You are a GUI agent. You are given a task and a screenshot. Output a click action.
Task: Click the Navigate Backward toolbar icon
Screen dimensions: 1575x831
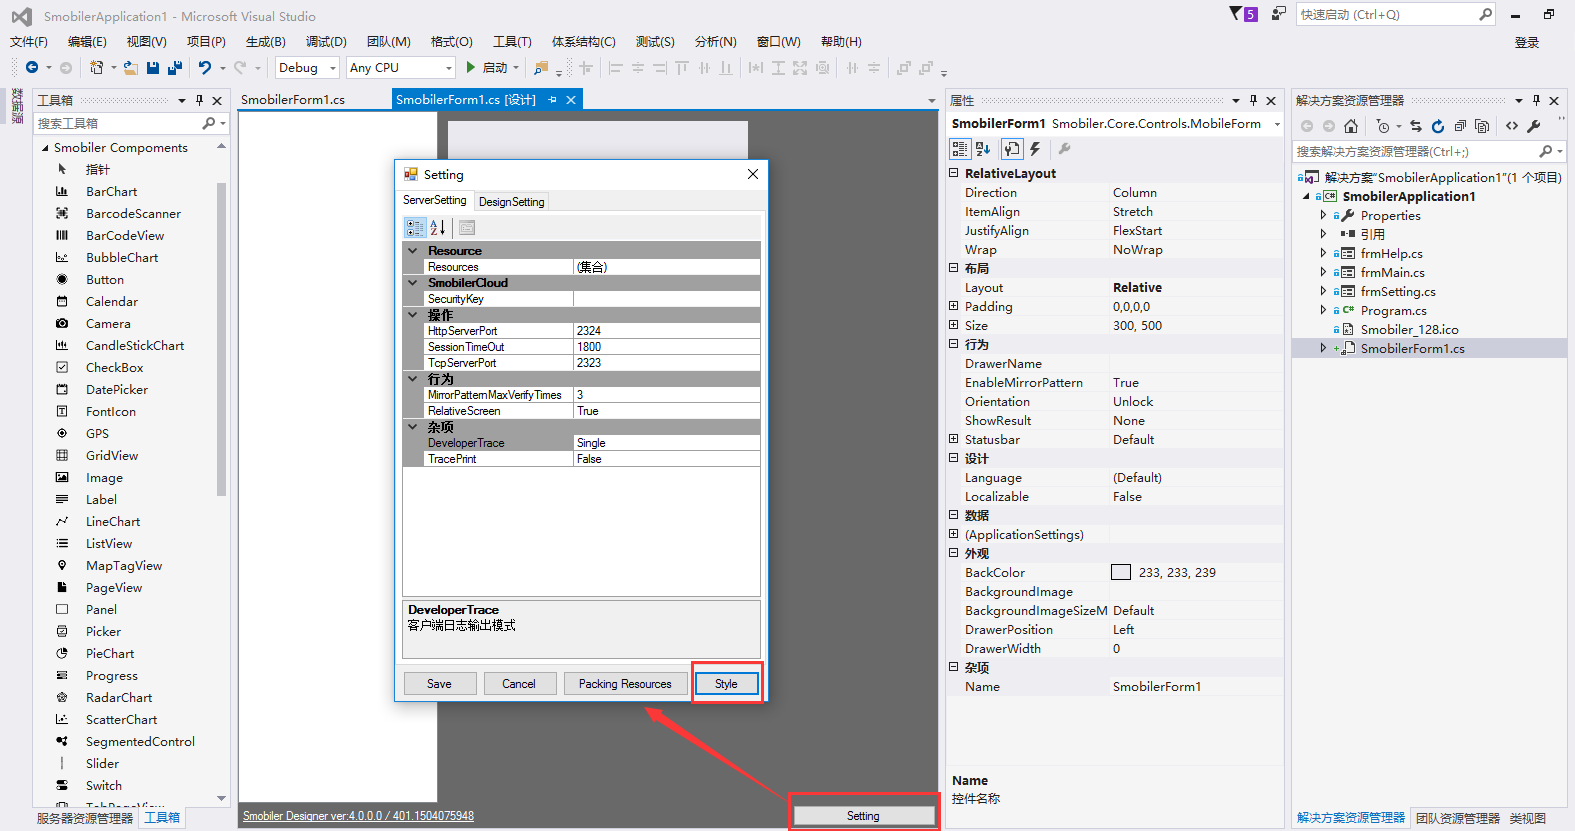click(32, 68)
